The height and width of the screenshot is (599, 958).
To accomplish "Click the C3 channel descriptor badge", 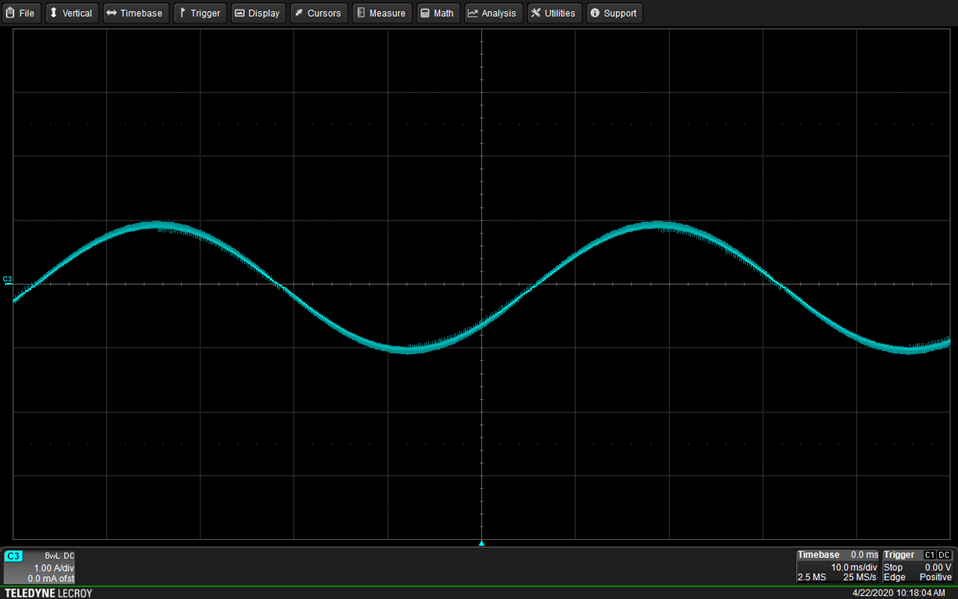I will coord(14,555).
